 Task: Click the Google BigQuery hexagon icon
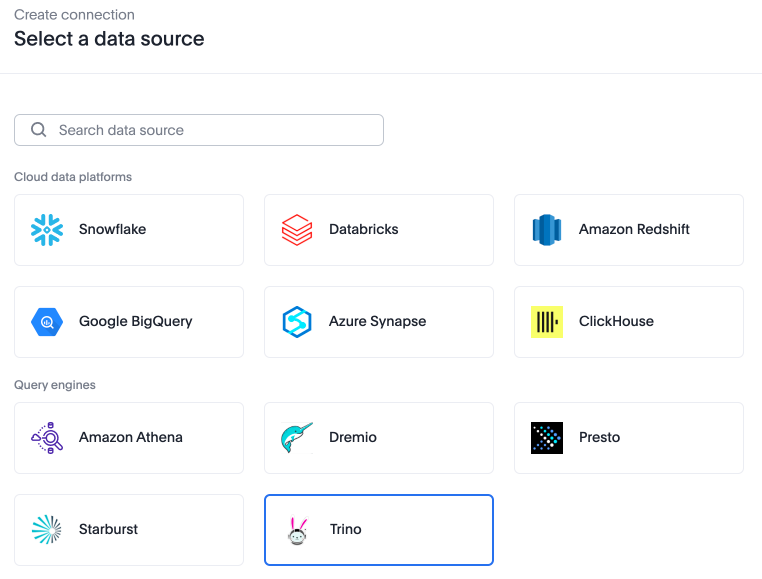[47, 322]
